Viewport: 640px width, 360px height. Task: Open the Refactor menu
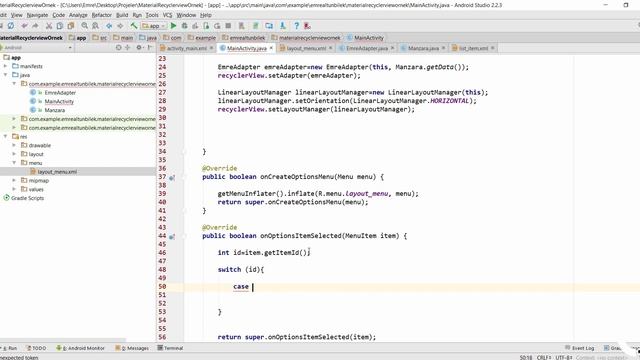point(101,15)
